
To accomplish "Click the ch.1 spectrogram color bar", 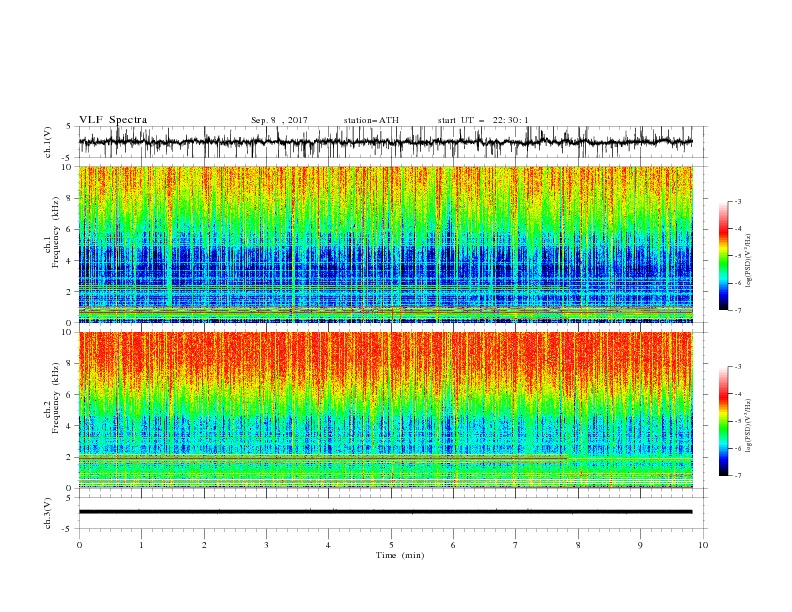I will [723, 256].
